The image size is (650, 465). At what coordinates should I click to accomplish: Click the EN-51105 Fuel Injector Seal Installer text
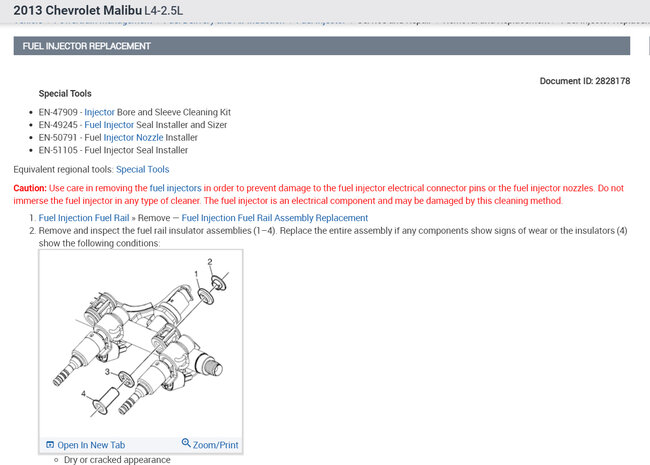tap(113, 150)
